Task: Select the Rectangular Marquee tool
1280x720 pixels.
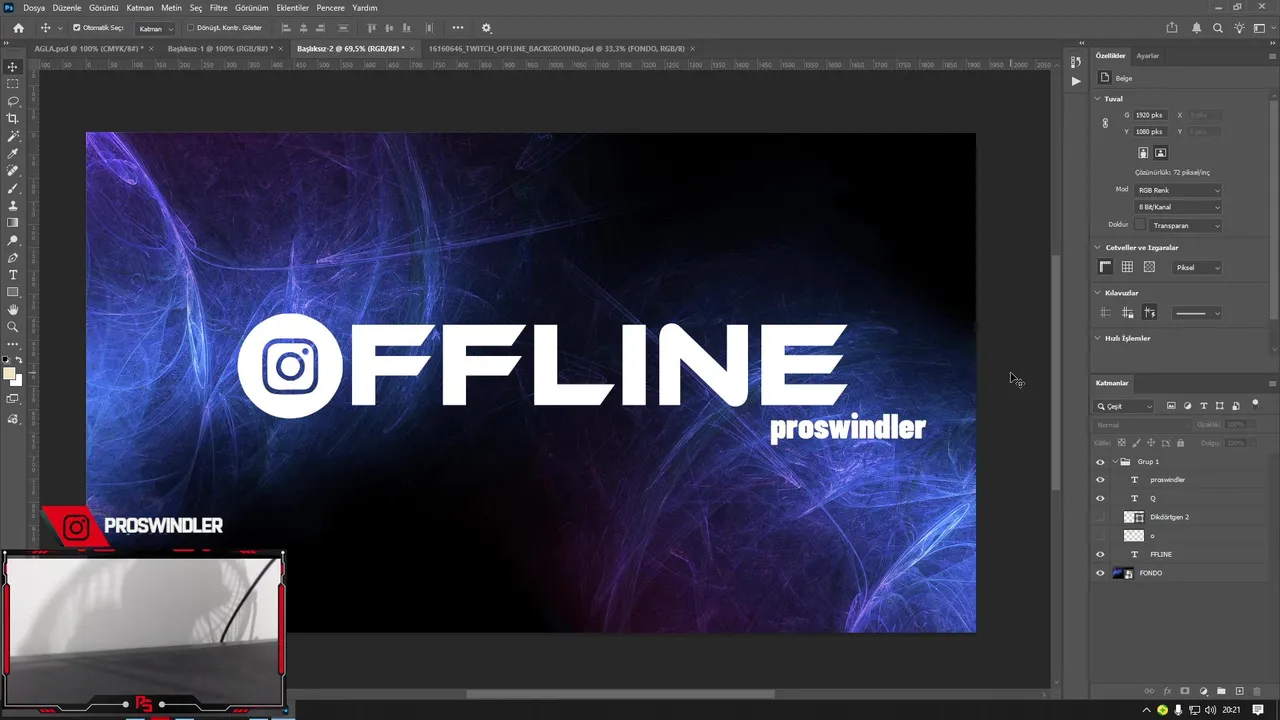Action: point(13,84)
